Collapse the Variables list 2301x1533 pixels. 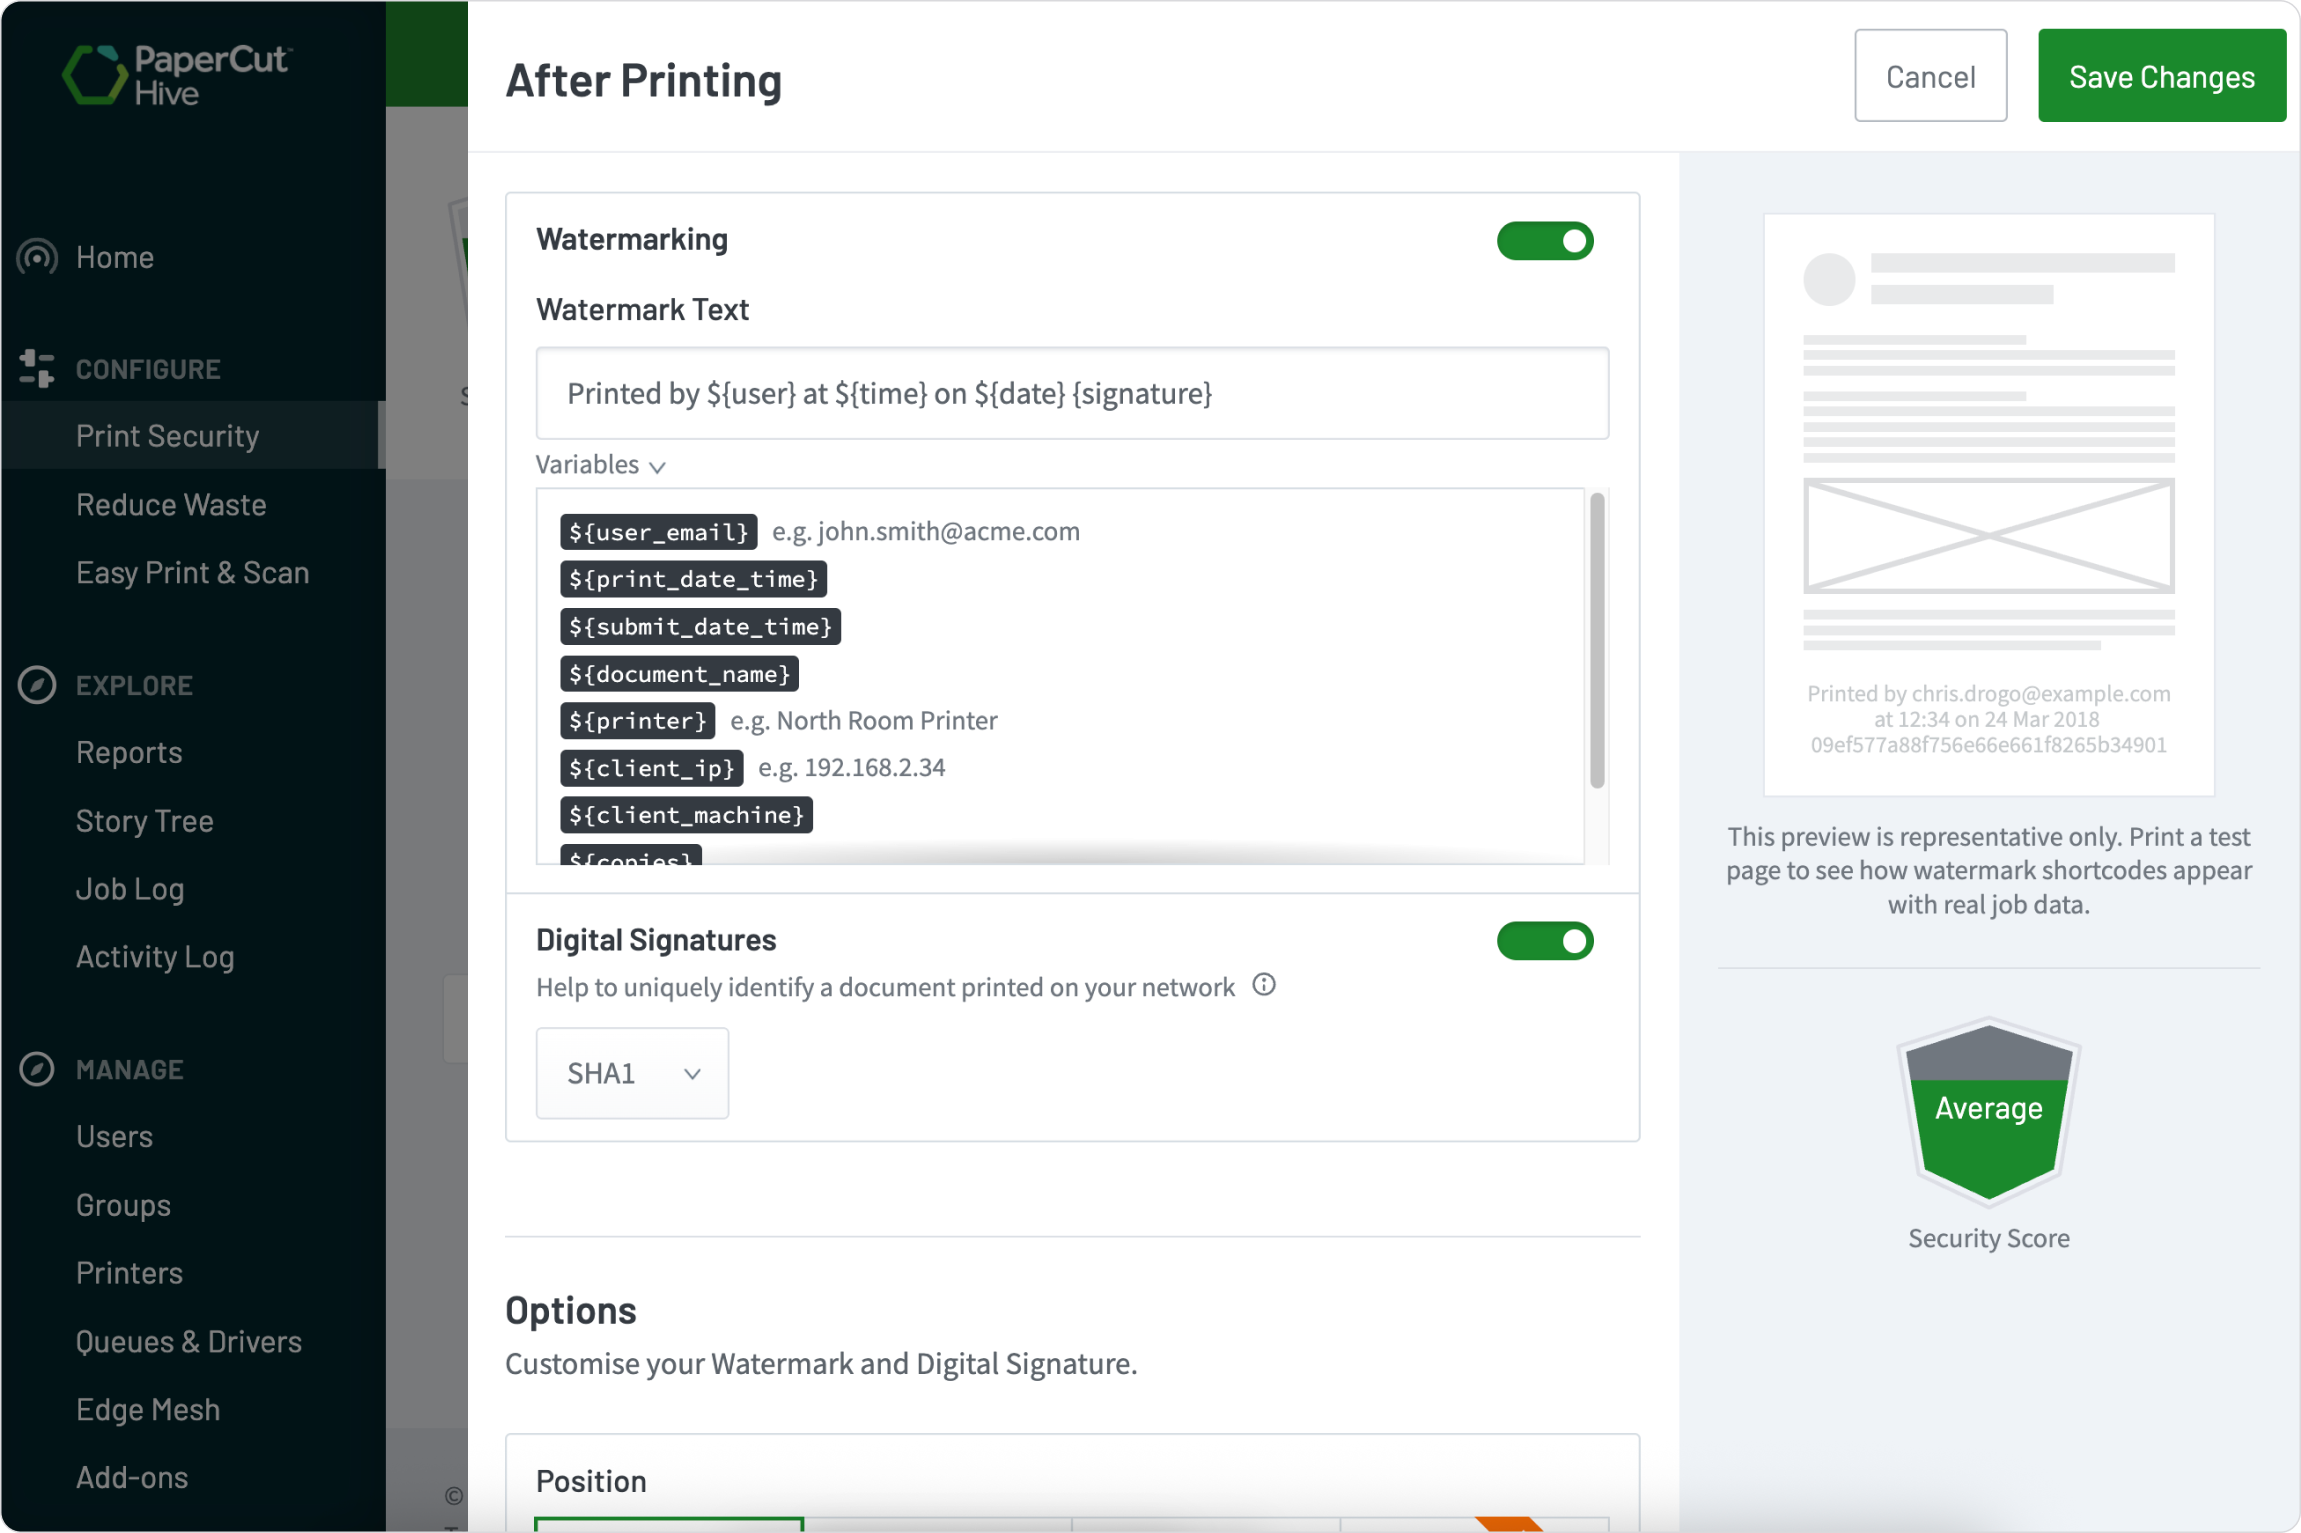(x=601, y=464)
